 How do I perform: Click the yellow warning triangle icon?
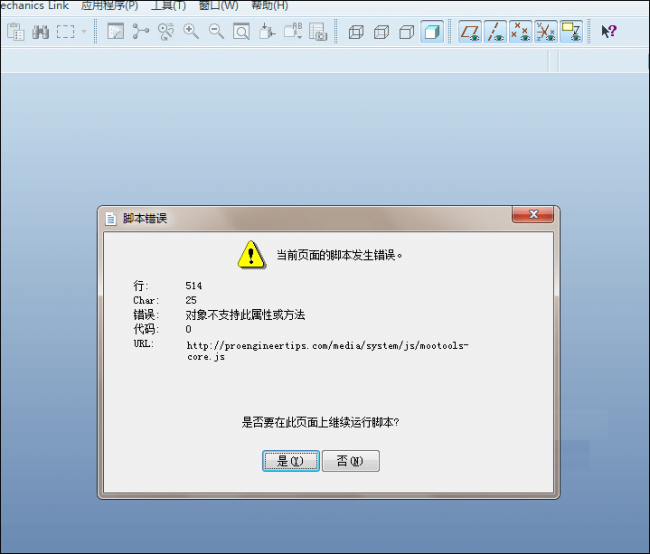coord(251,255)
